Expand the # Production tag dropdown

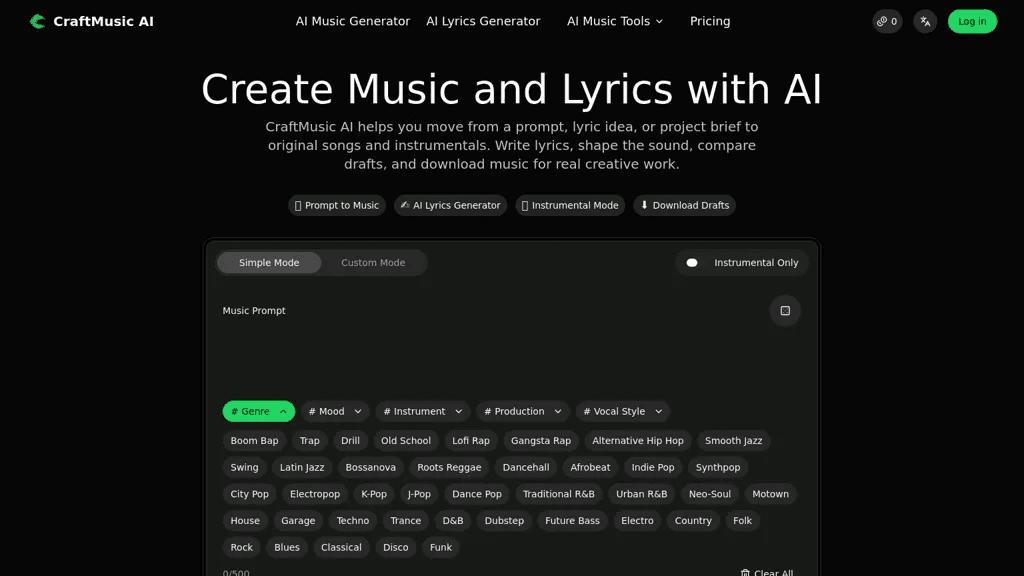tap(522, 411)
